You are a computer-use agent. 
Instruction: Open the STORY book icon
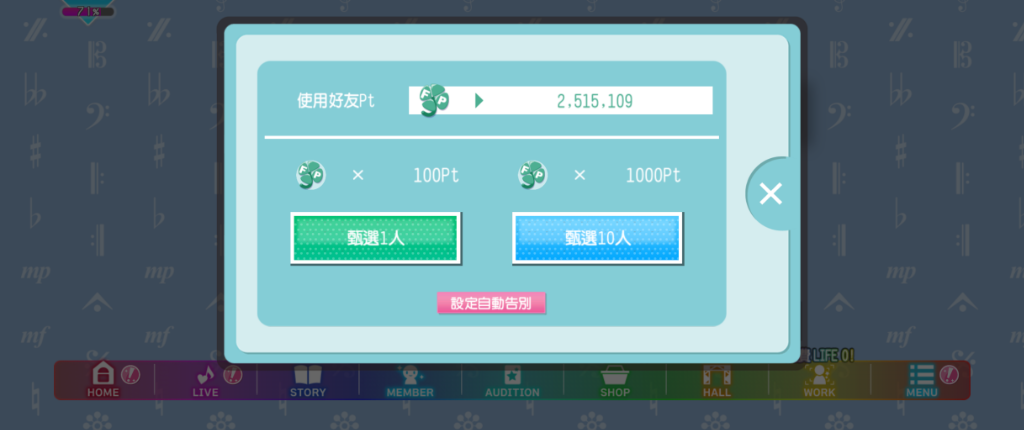click(308, 374)
